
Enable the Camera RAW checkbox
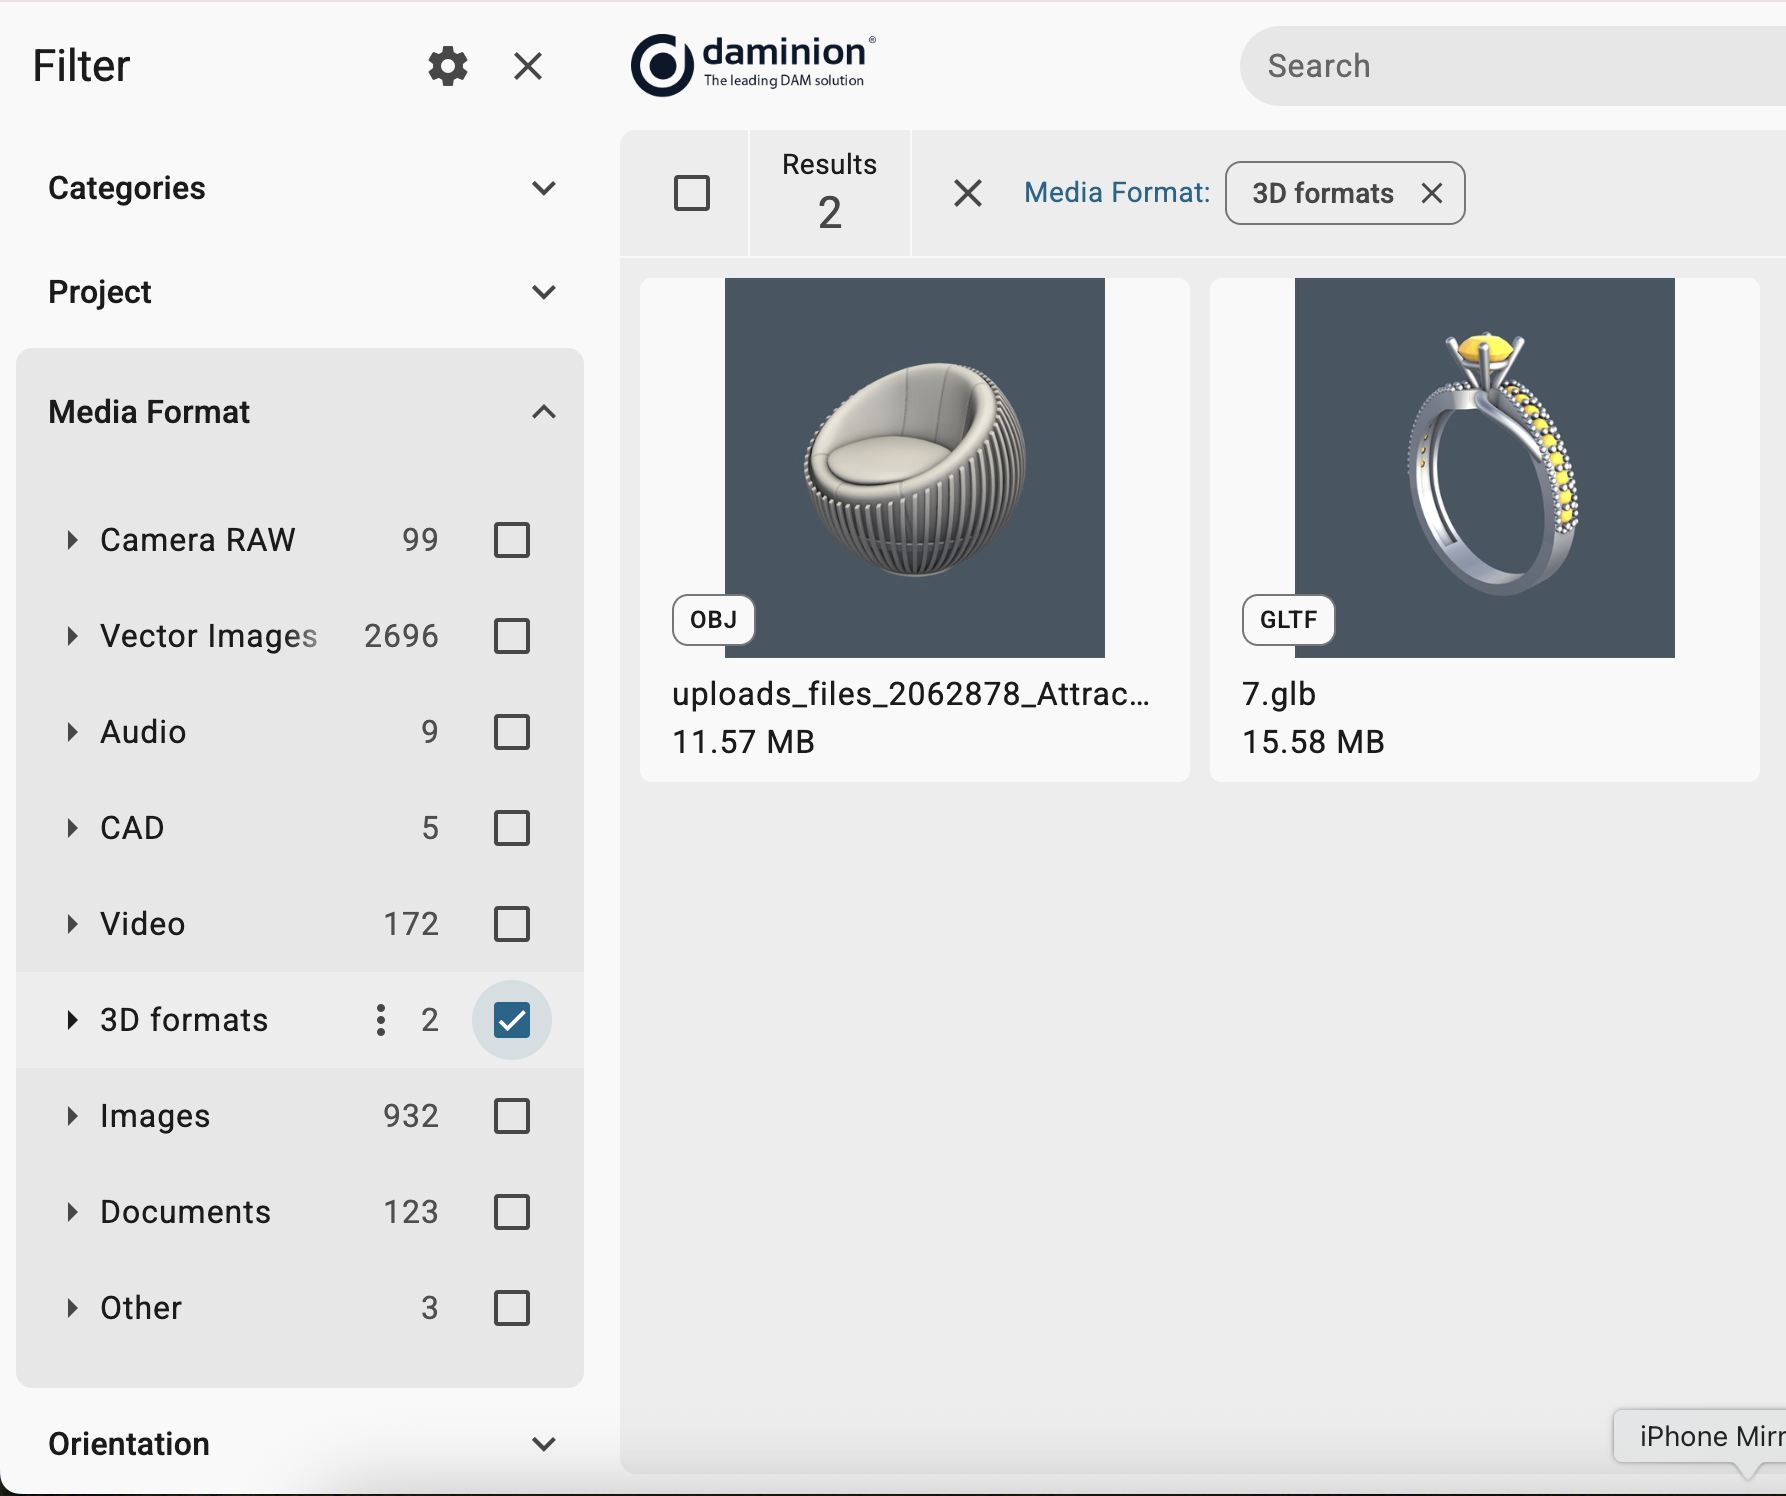click(x=511, y=540)
